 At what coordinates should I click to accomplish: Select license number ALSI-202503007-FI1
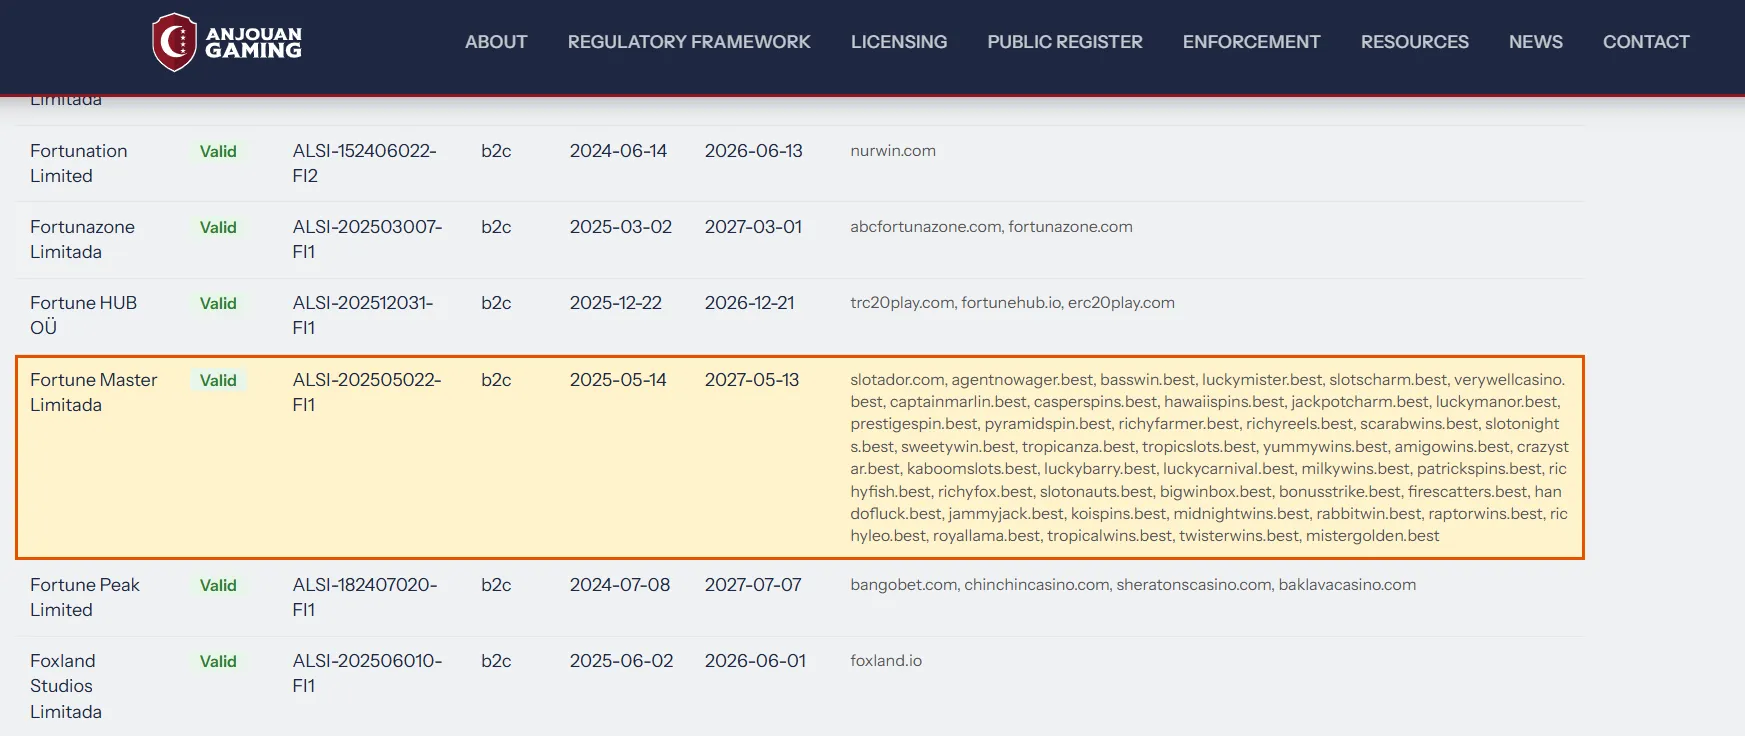(367, 239)
